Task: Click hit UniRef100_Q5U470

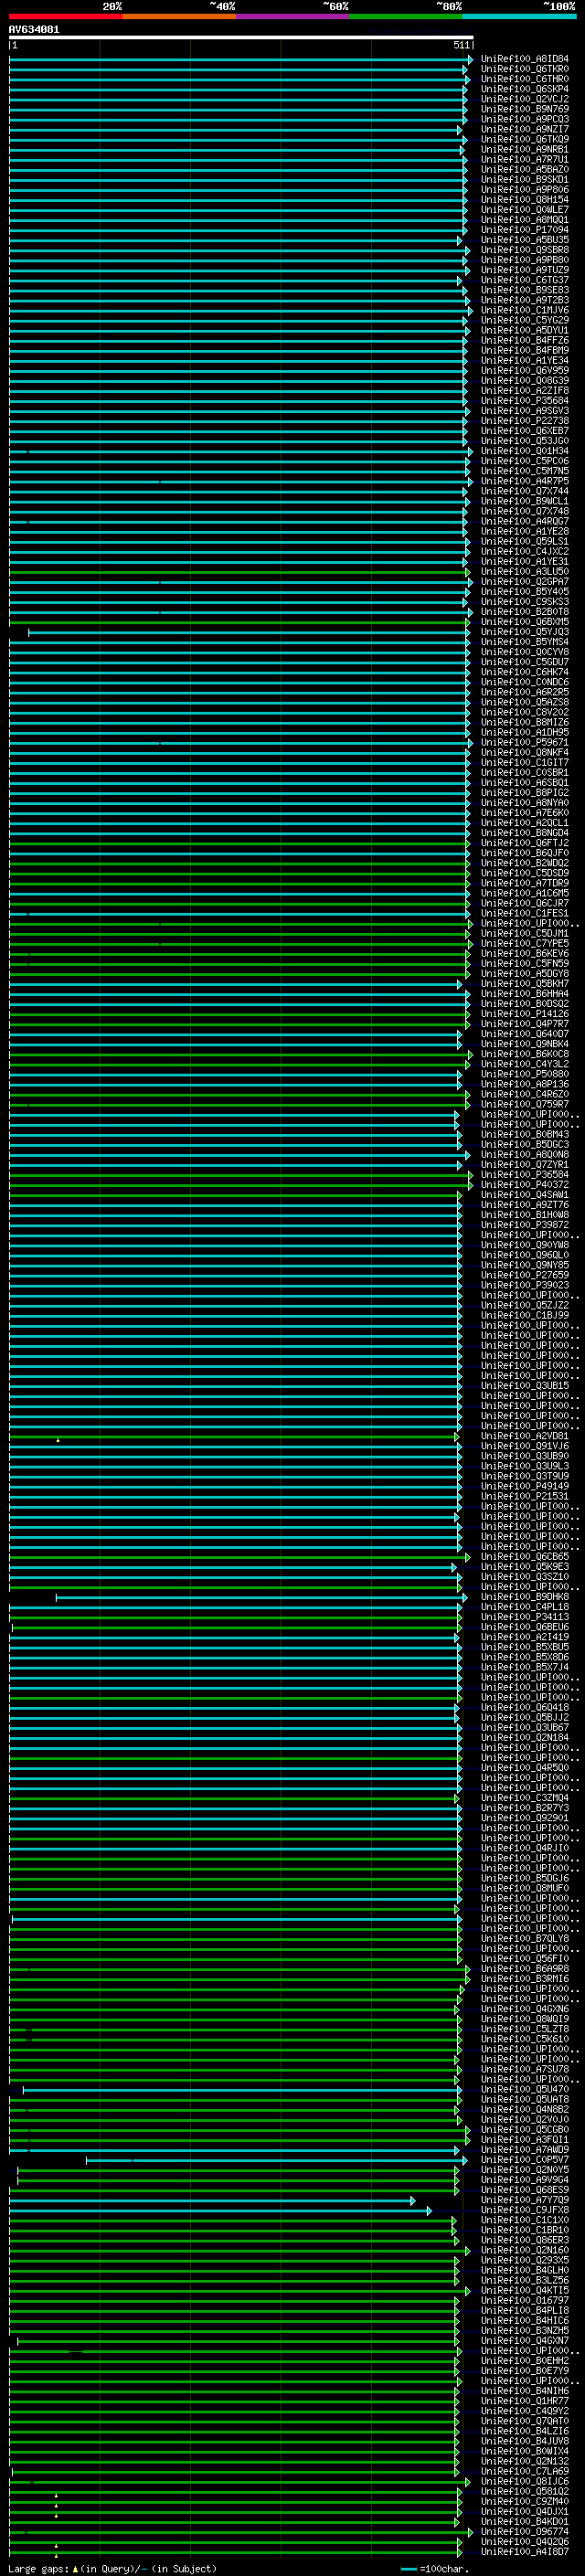Action: pos(525,2089)
